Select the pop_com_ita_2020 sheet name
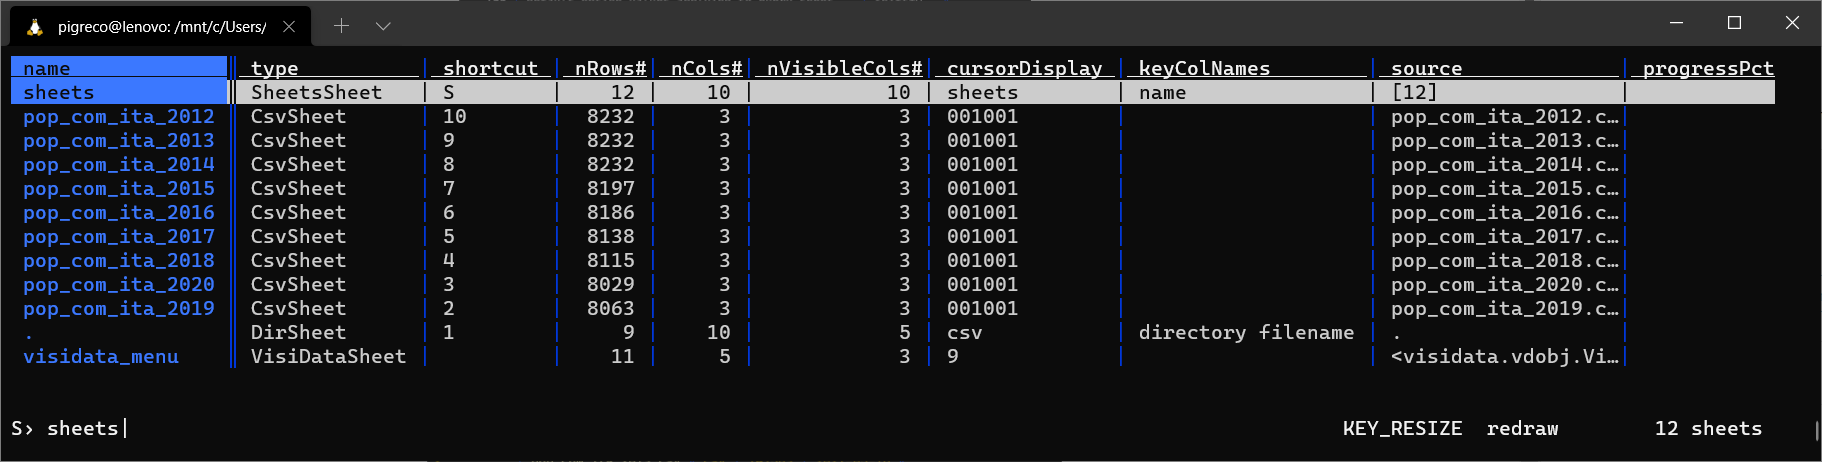Screen dimensions: 1822x462 tap(118, 285)
